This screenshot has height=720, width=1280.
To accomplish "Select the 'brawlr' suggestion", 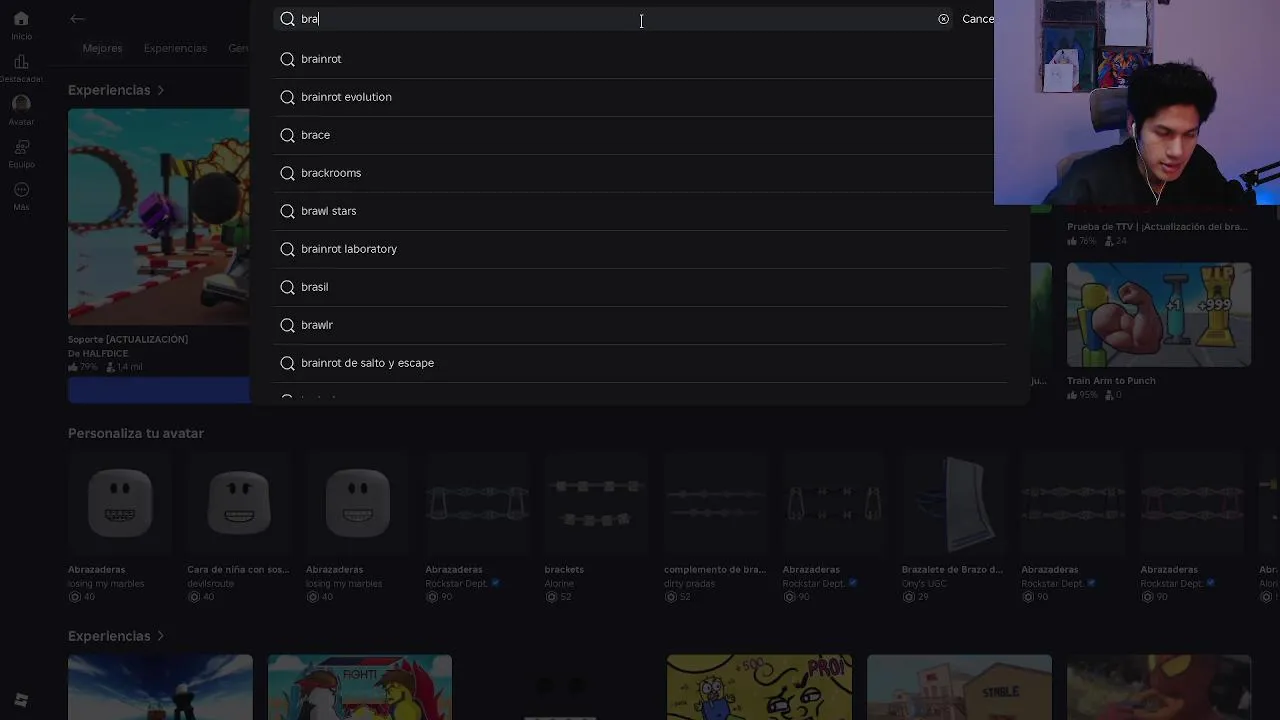I will [640, 325].
